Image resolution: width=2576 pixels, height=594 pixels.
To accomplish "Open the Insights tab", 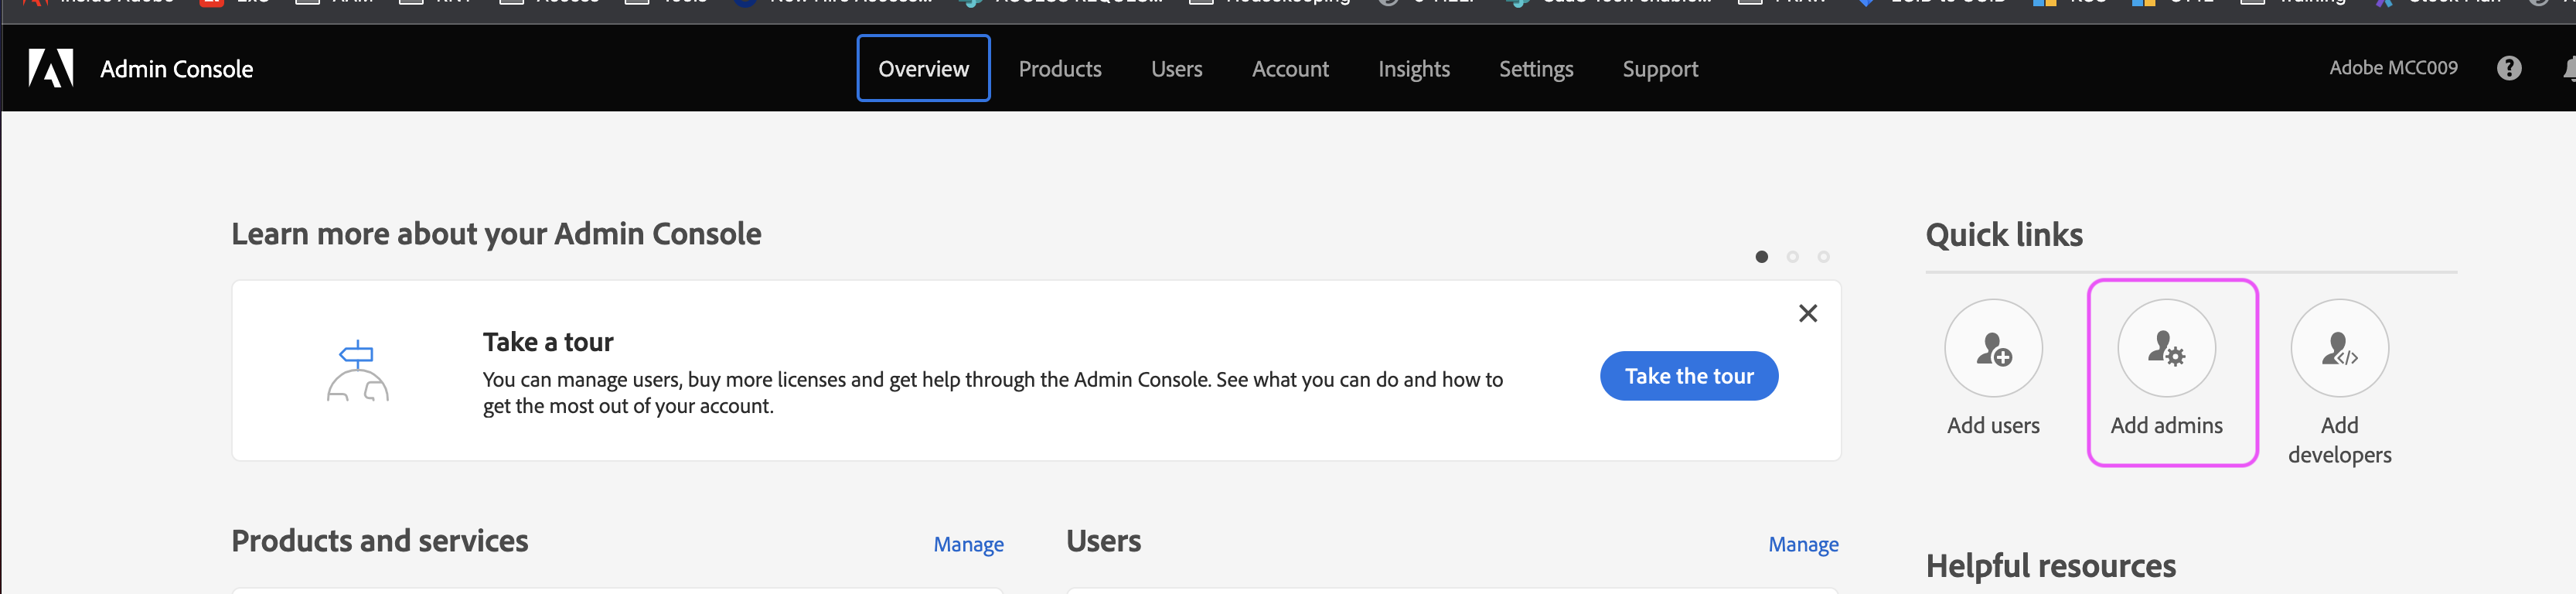I will 1413,69.
